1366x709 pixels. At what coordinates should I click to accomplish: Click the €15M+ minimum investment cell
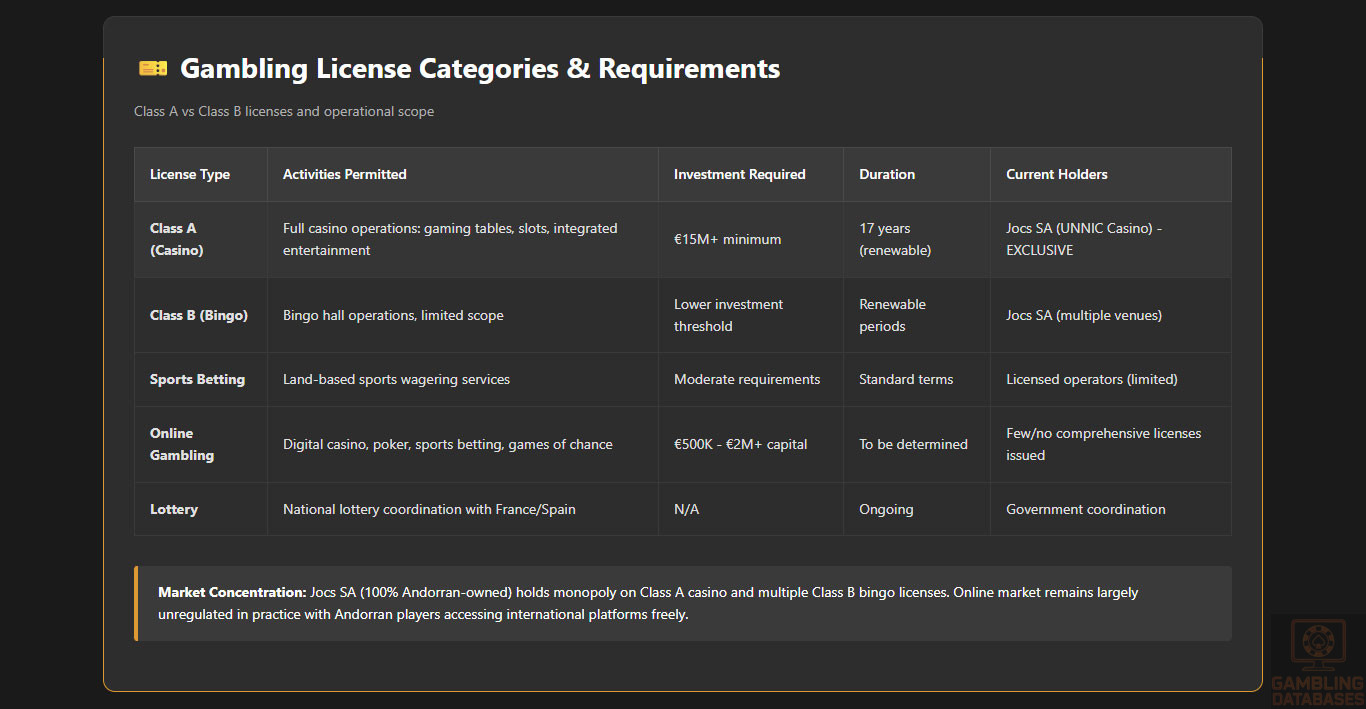tap(727, 239)
